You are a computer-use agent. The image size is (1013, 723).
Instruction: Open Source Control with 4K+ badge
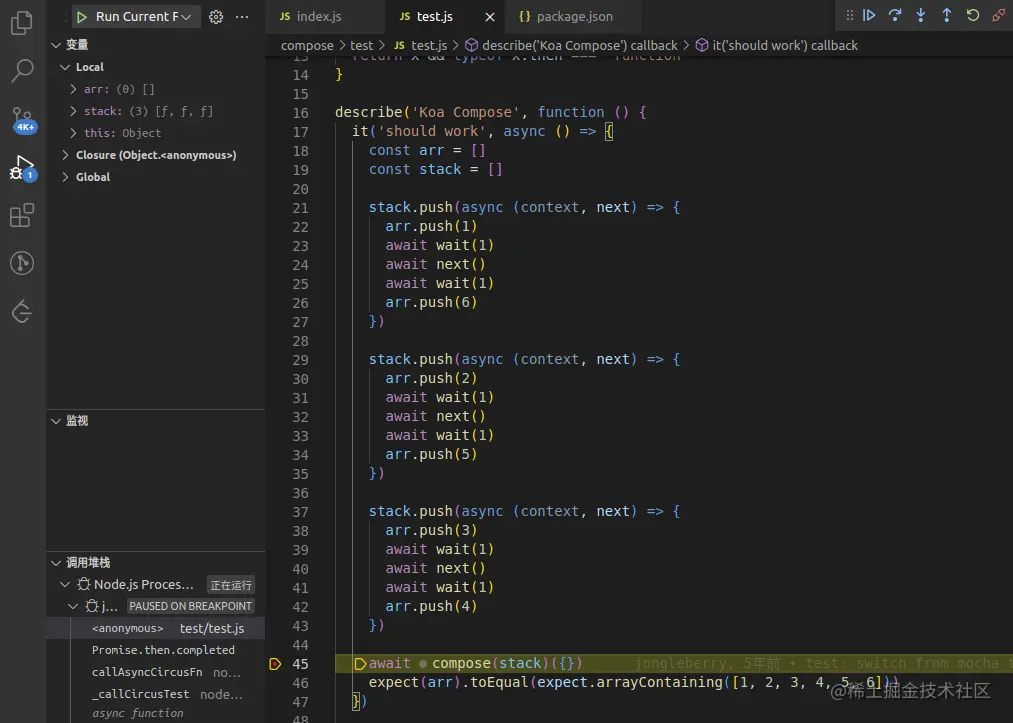coord(22,119)
